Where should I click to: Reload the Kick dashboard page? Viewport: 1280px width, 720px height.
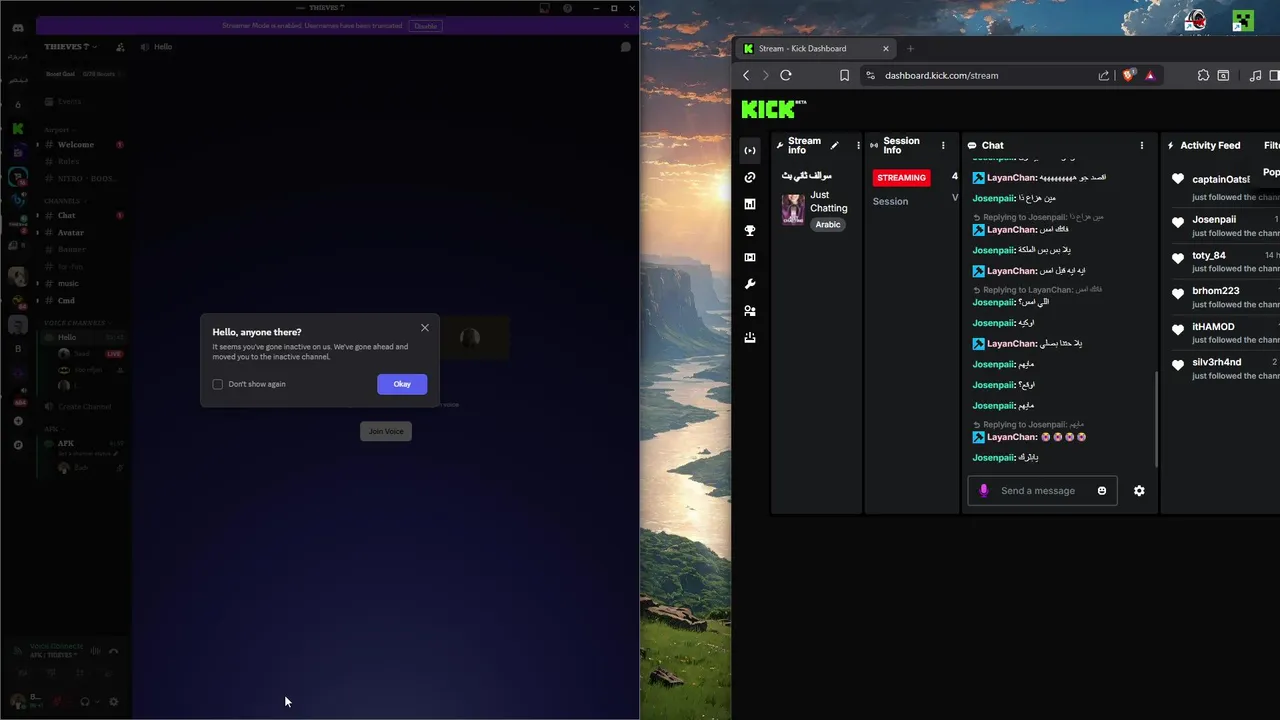(786, 75)
